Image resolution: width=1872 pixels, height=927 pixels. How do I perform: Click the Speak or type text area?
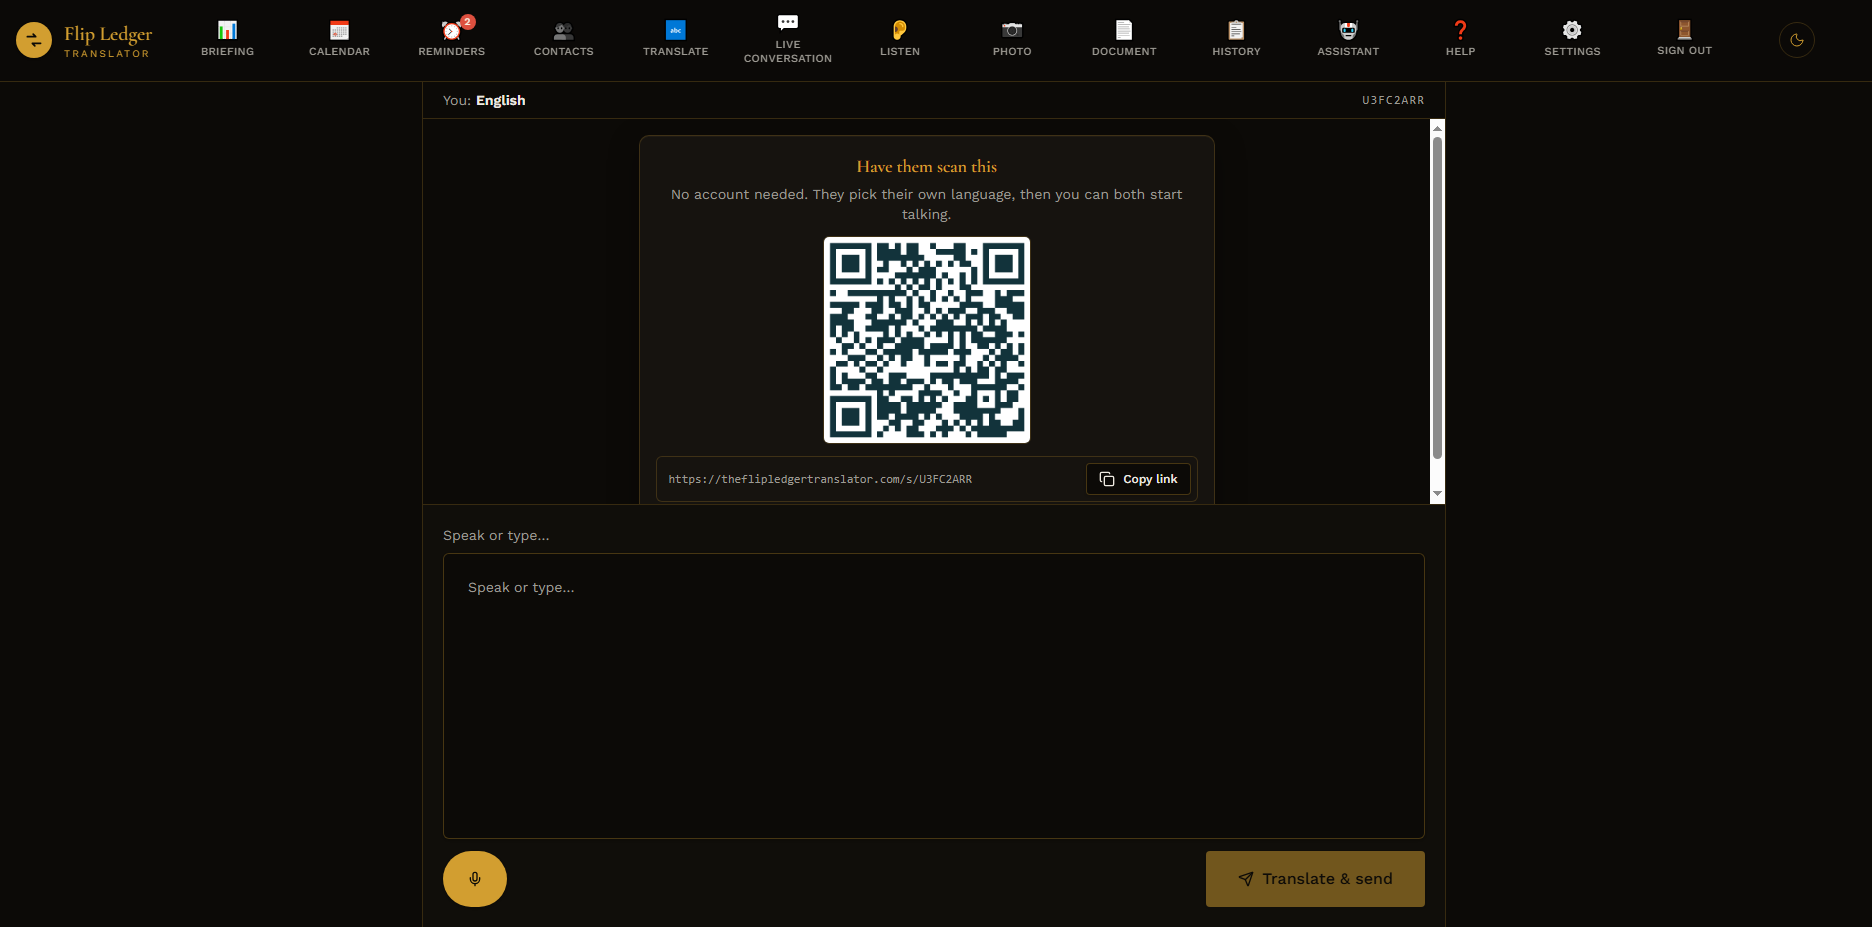click(933, 696)
